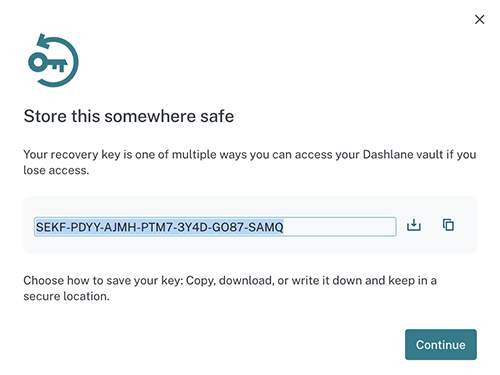Viewport: 500px width, 375px height.
Task: Click the recovery key circular-arrow logo
Action: click(x=53, y=60)
